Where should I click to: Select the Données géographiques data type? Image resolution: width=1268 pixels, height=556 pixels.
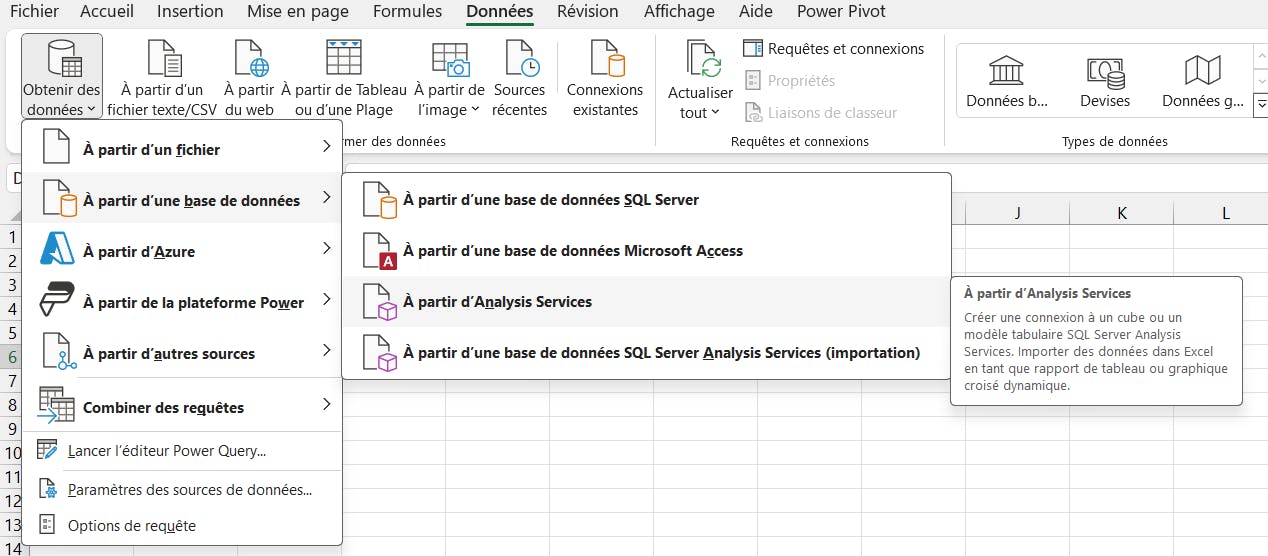(x=1203, y=81)
